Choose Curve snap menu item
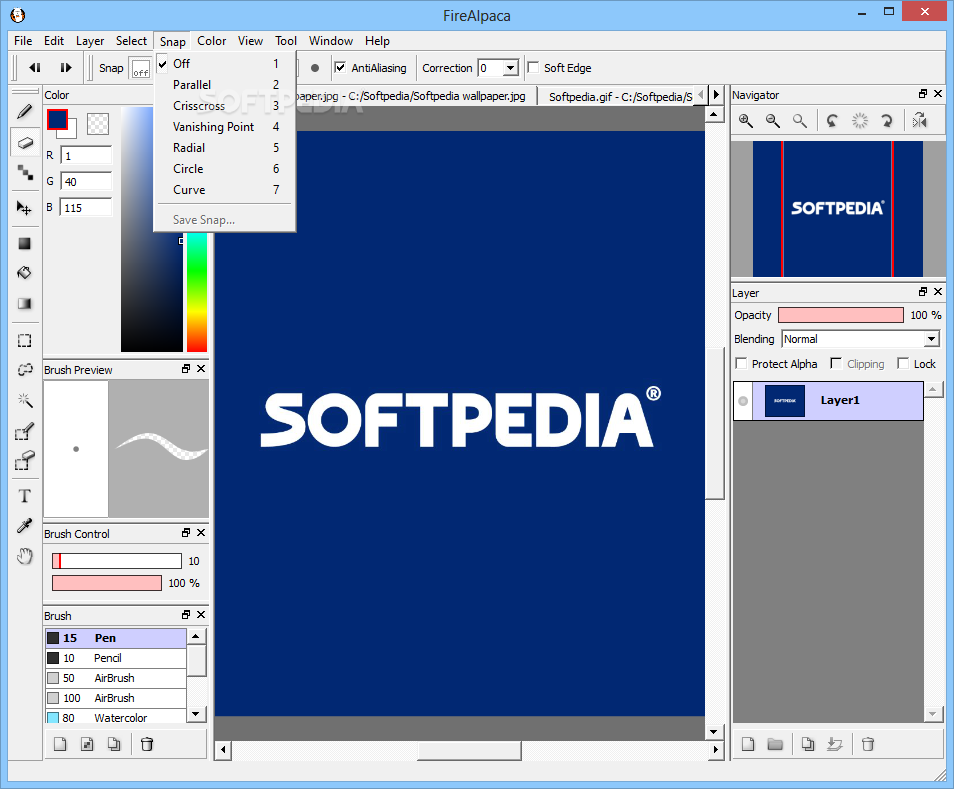 tap(225, 190)
